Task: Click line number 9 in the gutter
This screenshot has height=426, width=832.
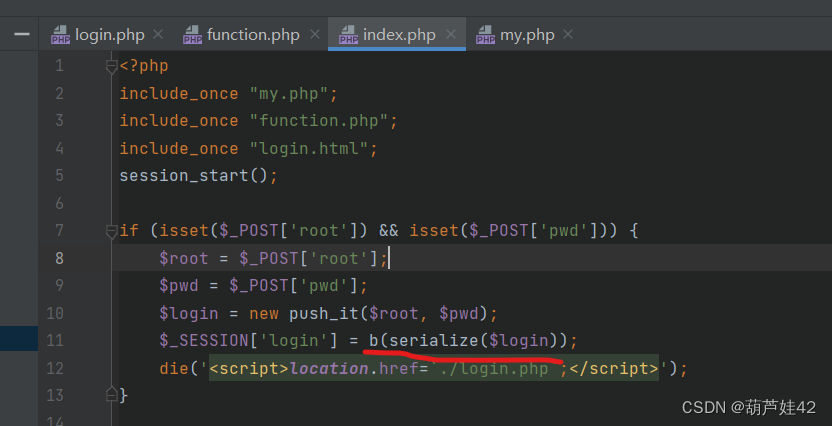Action: point(59,285)
